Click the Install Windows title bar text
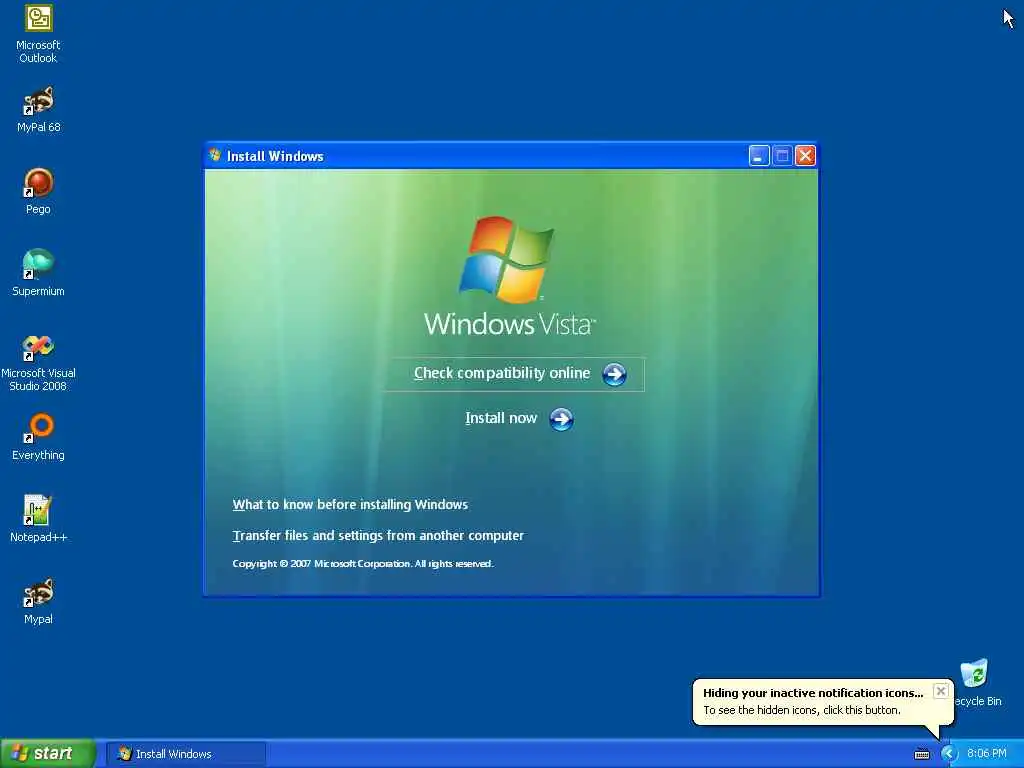1024x768 pixels. tap(275, 156)
